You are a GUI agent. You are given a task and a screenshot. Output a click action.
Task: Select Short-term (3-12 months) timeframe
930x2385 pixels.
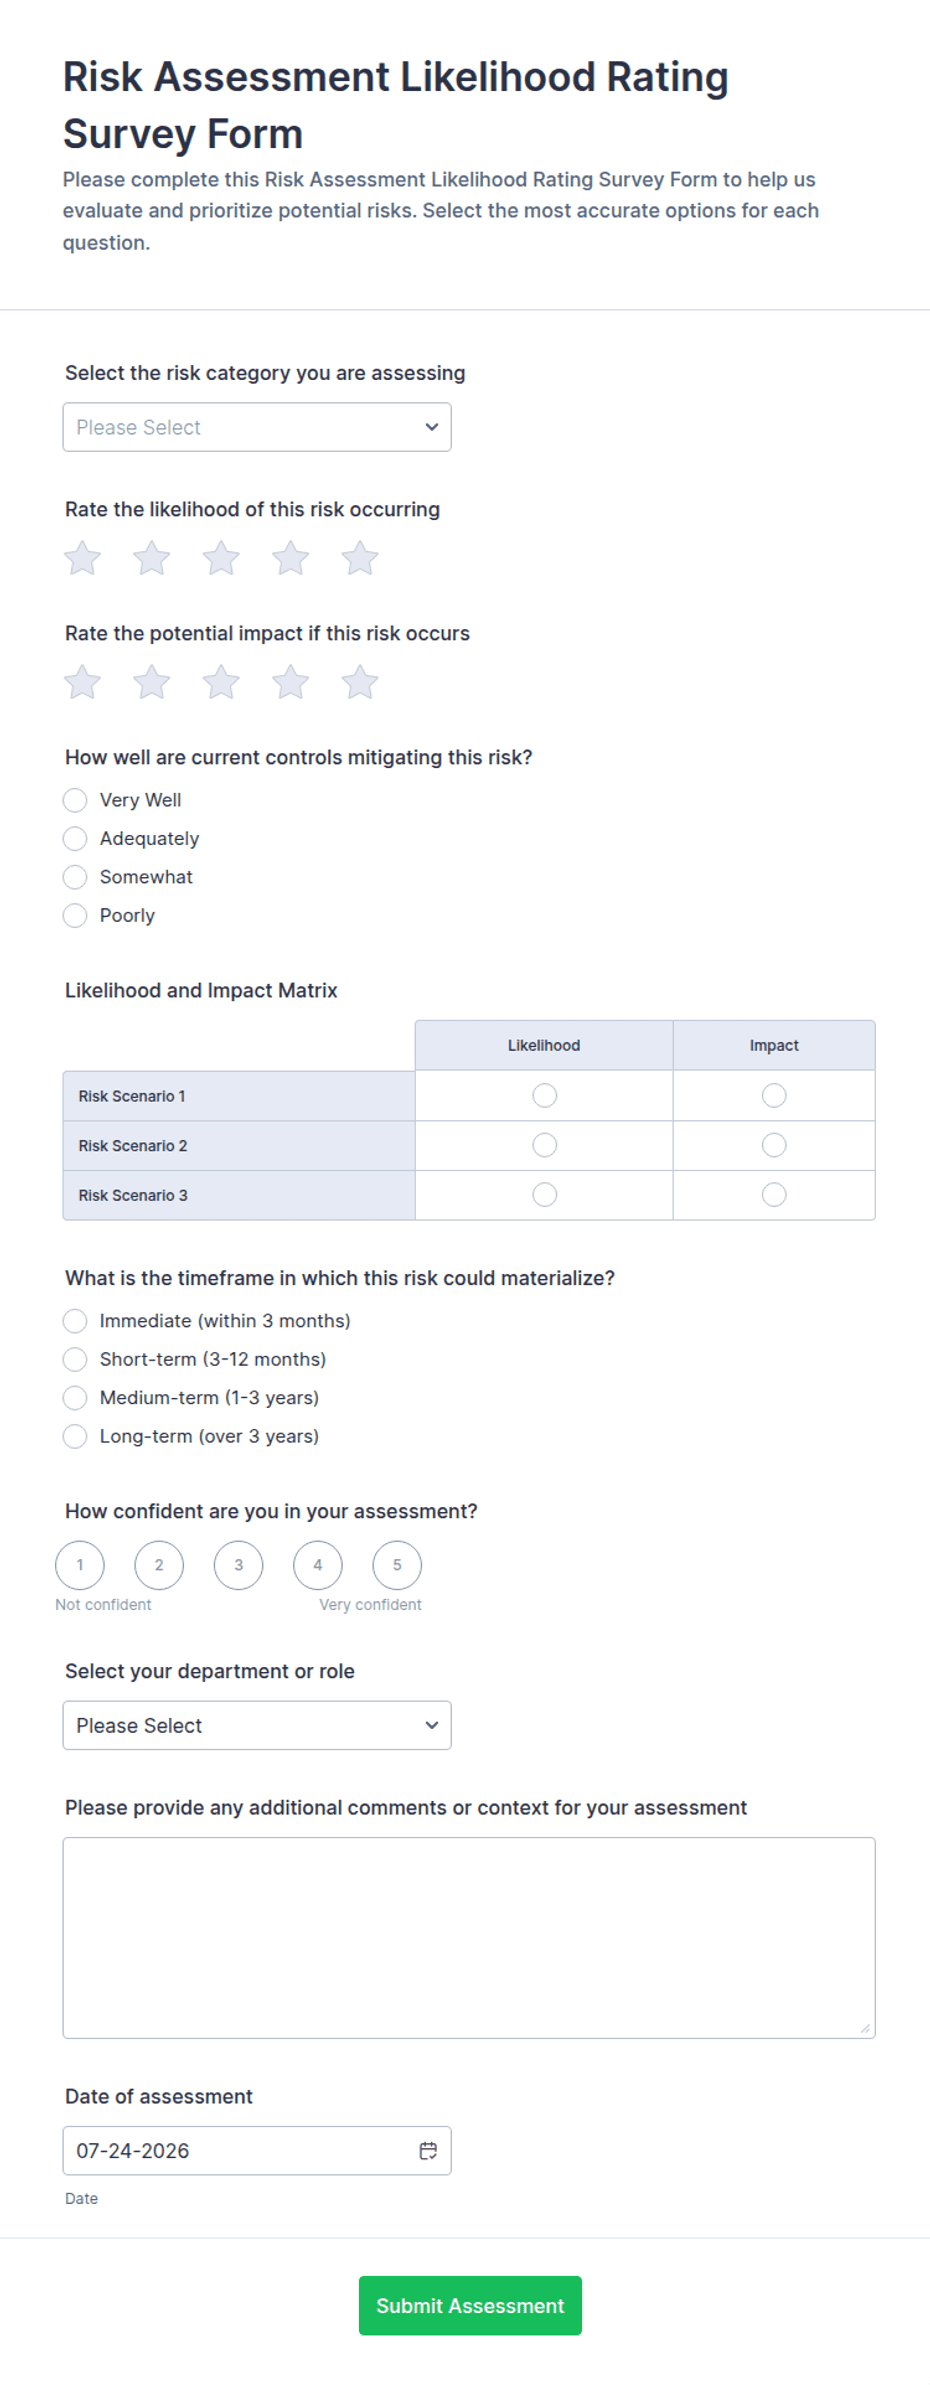click(75, 1359)
